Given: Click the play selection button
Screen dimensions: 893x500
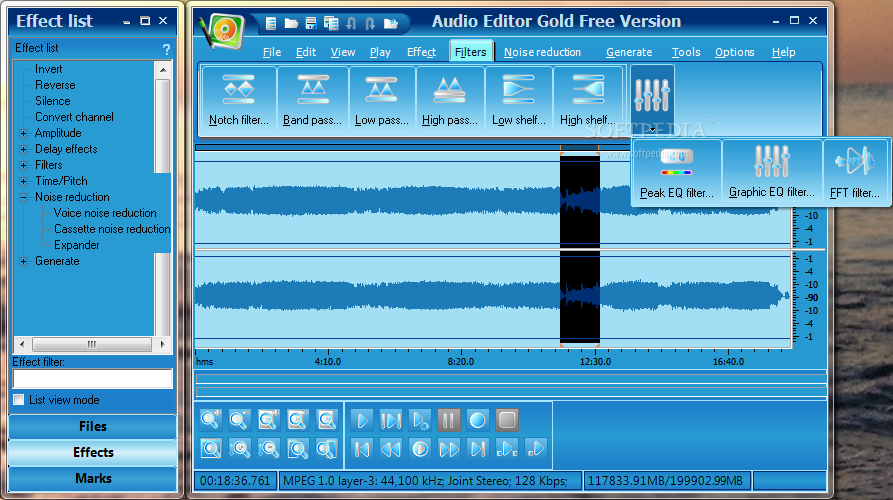Looking at the screenshot, I should click(x=391, y=420).
